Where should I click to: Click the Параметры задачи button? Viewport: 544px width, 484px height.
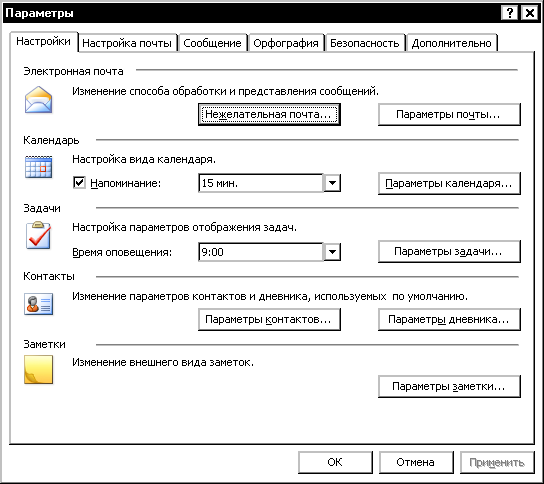pyautogui.click(x=449, y=251)
